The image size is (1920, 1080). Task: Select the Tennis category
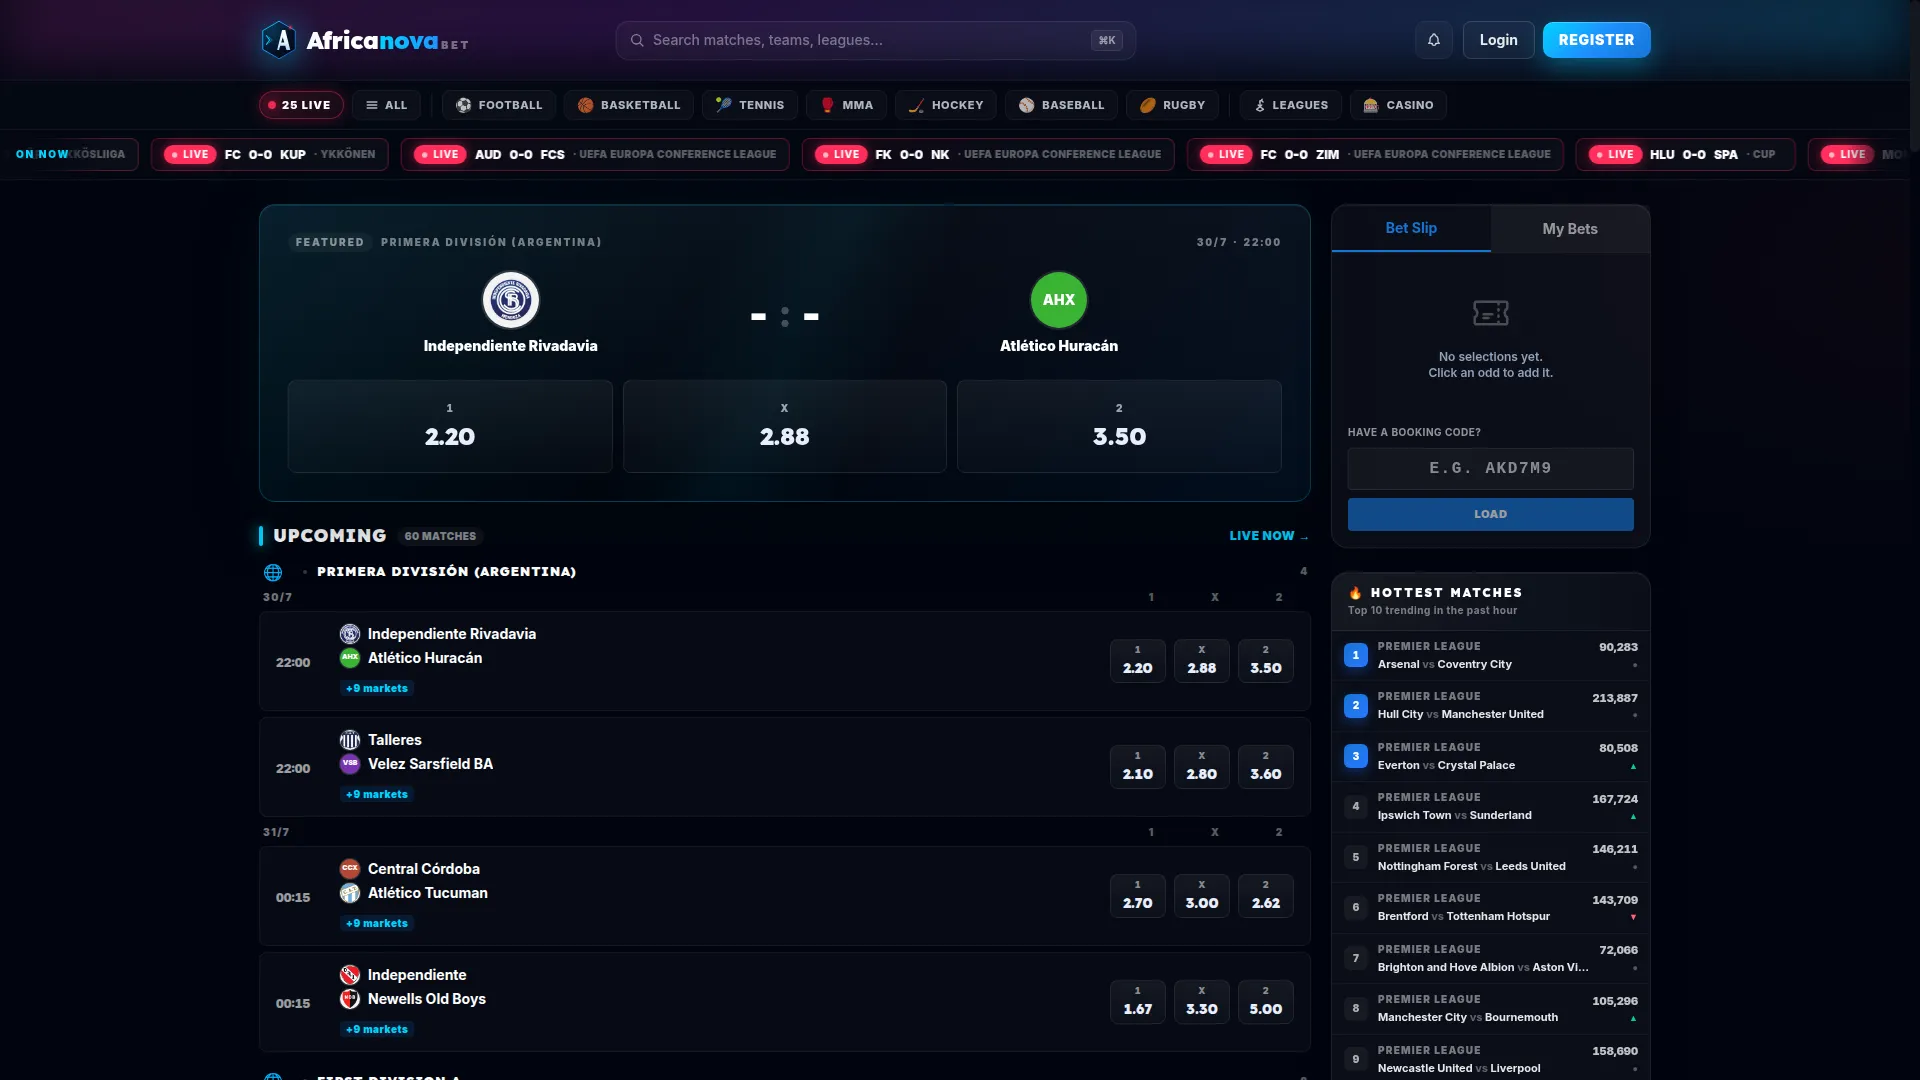coord(750,105)
